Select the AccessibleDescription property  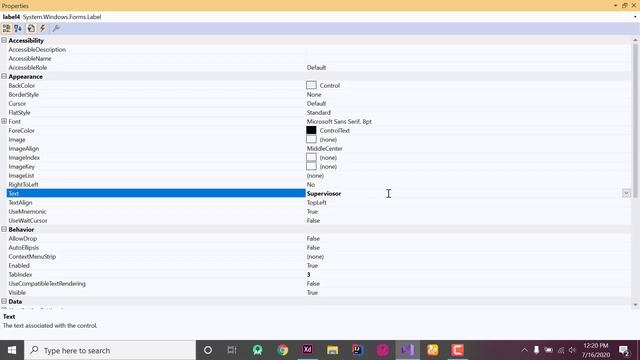pos(37,49)
